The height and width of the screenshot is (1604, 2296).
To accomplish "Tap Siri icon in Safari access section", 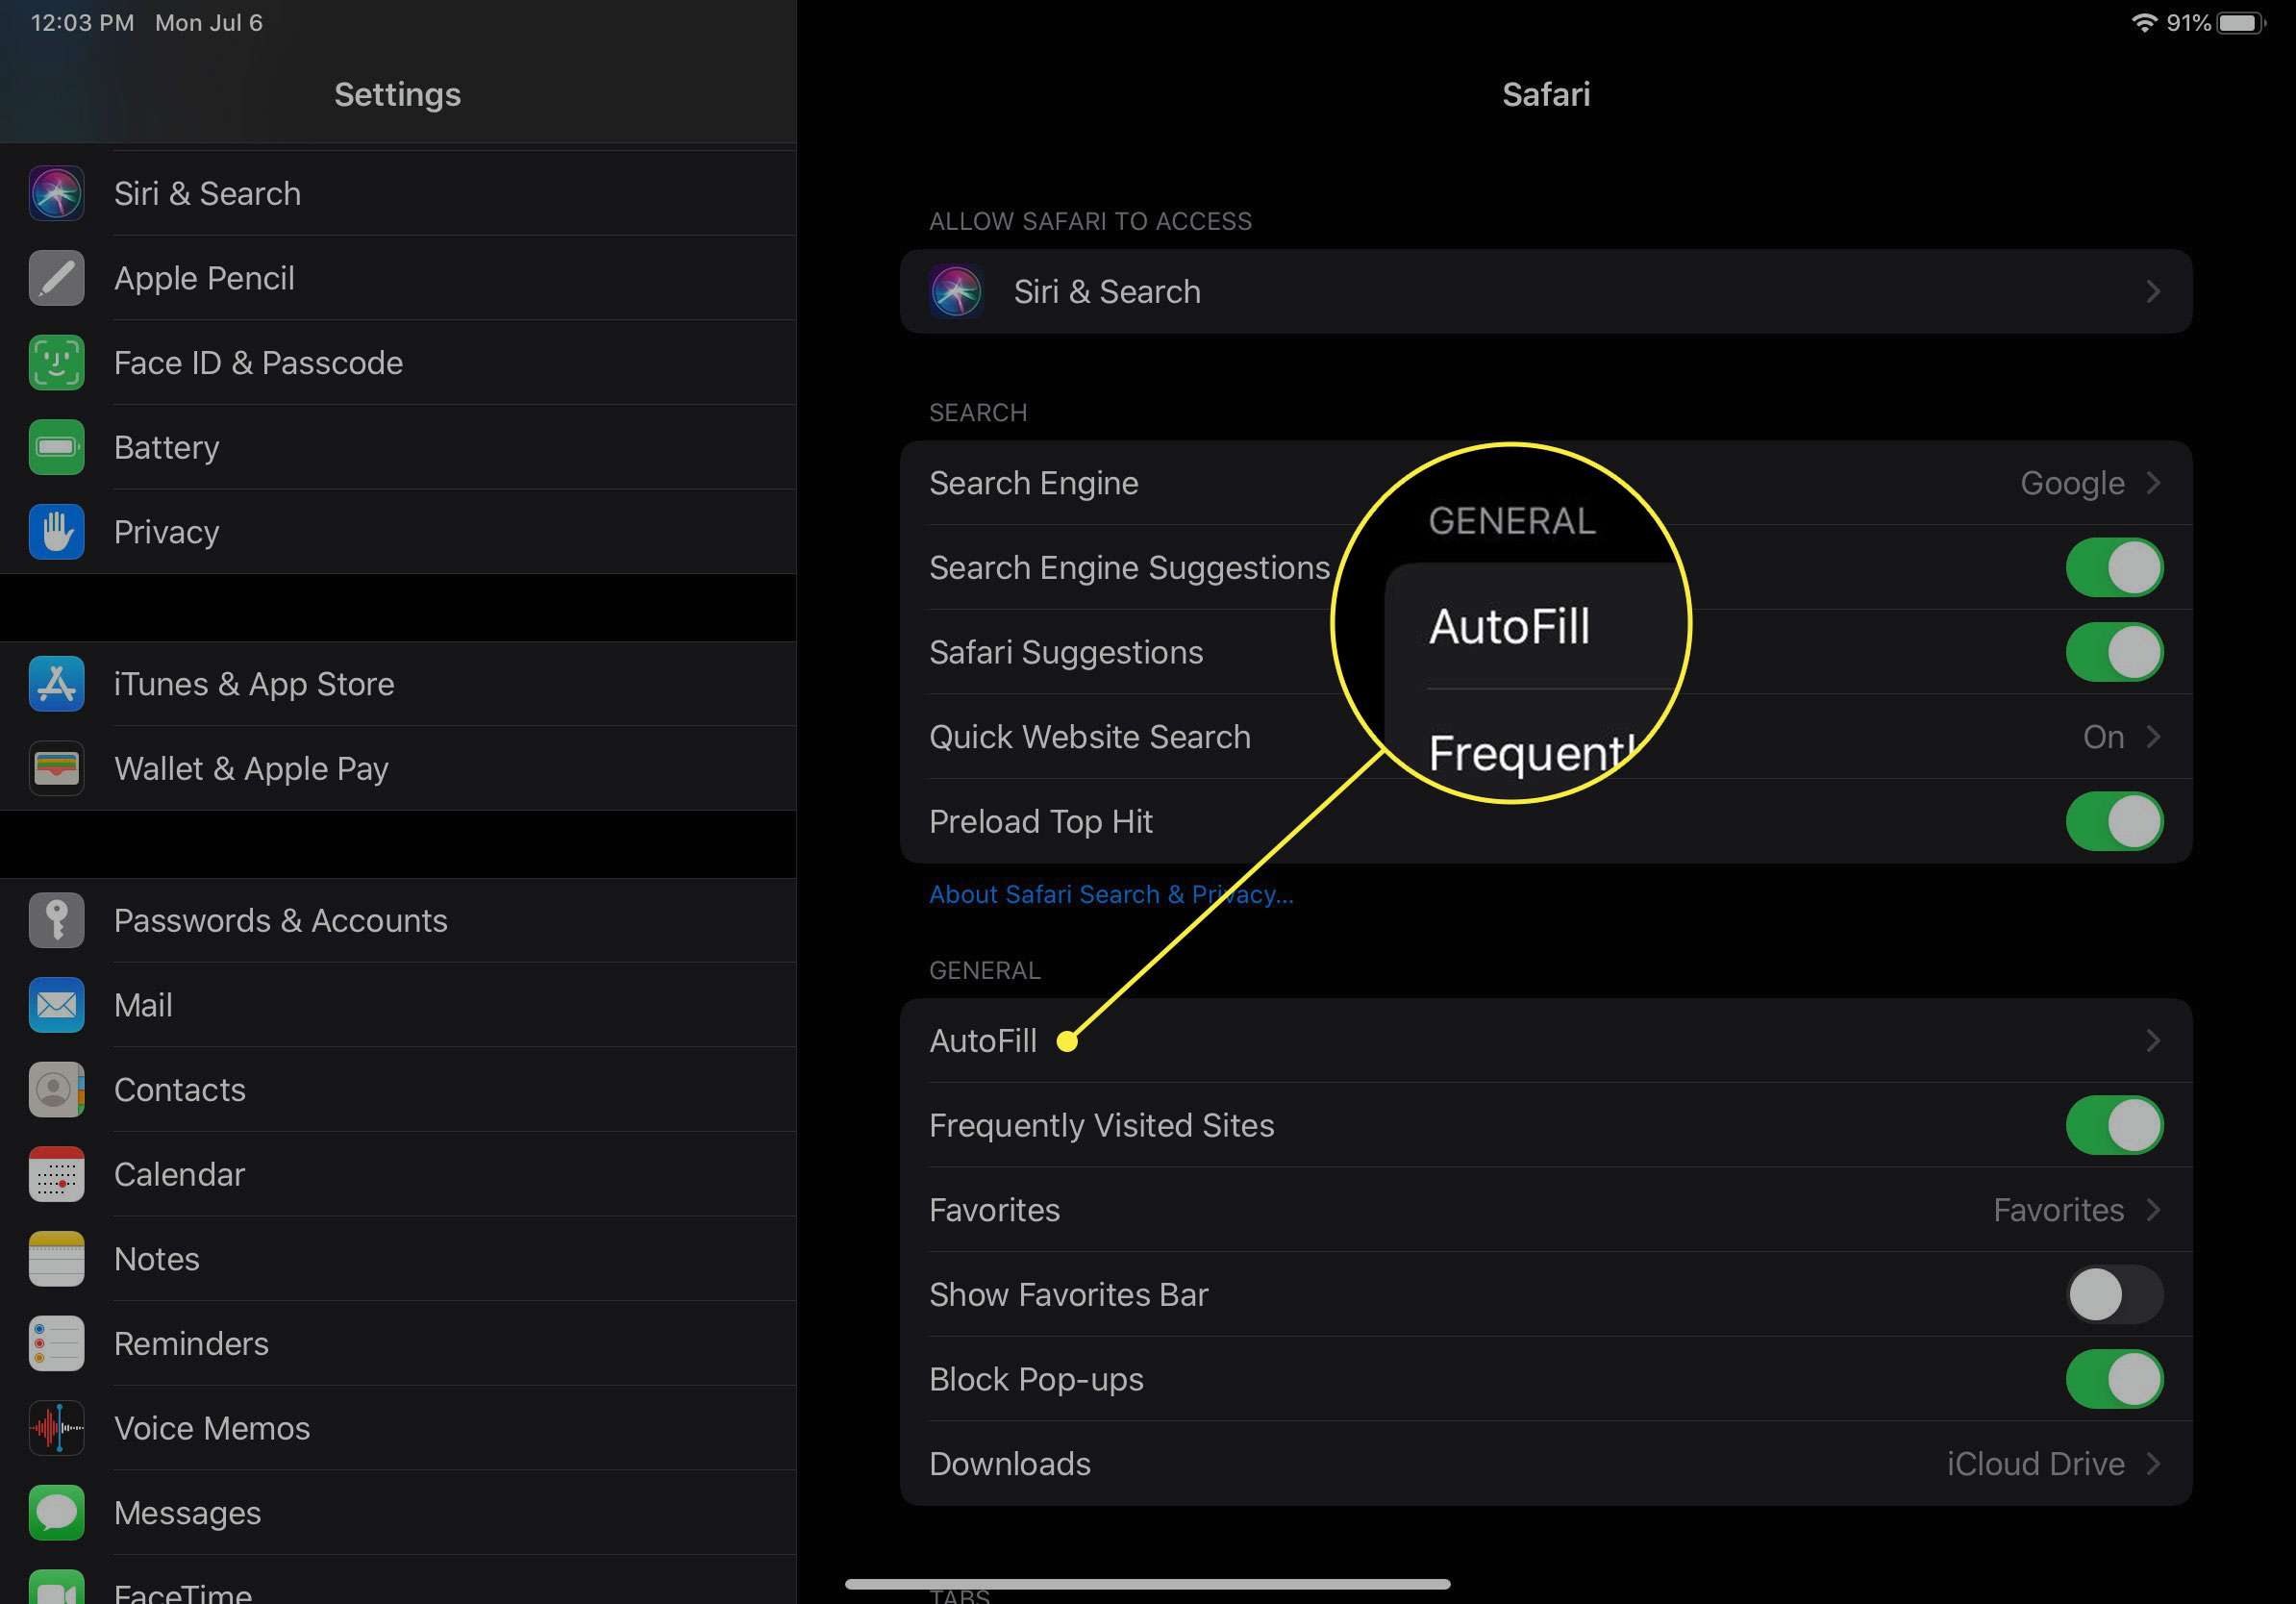I will pyautogui.click(x=956, y=291).
